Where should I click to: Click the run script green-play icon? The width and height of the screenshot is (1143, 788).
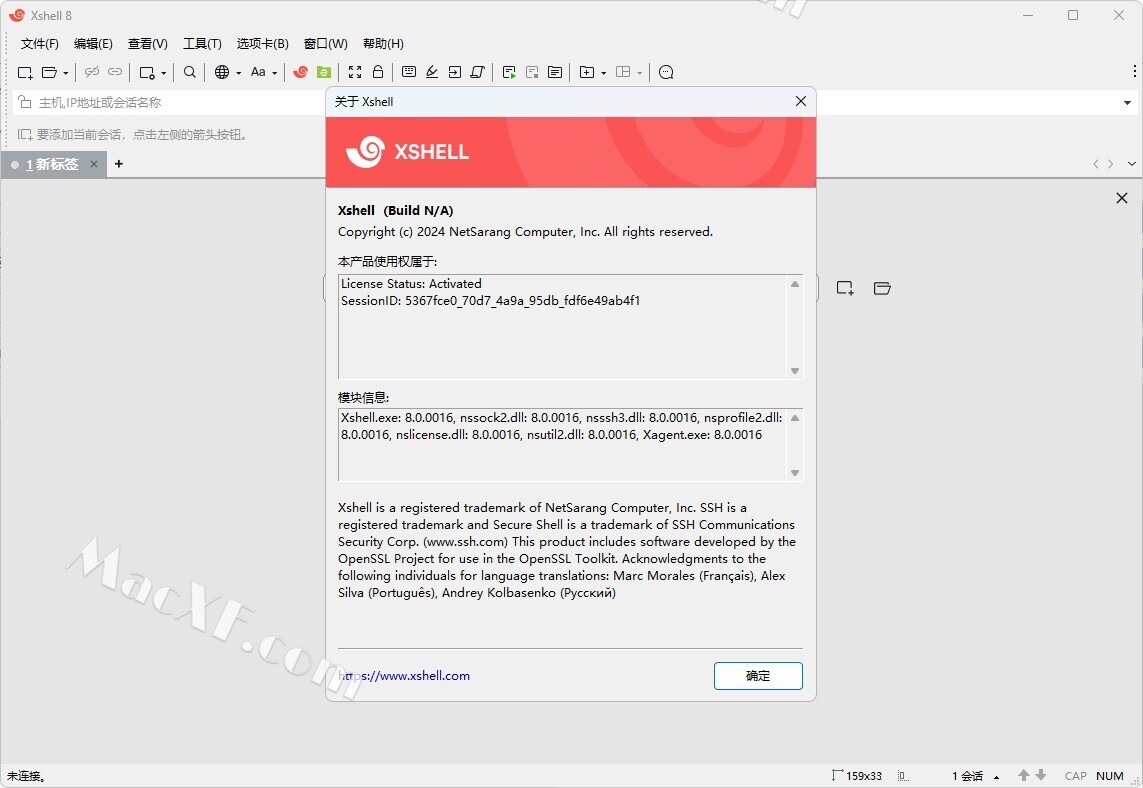509,72
